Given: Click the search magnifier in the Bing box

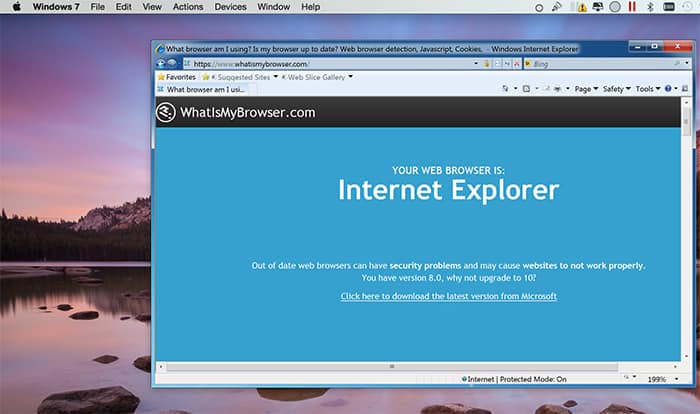Looking at the screenshot, I should click(677, 63).
